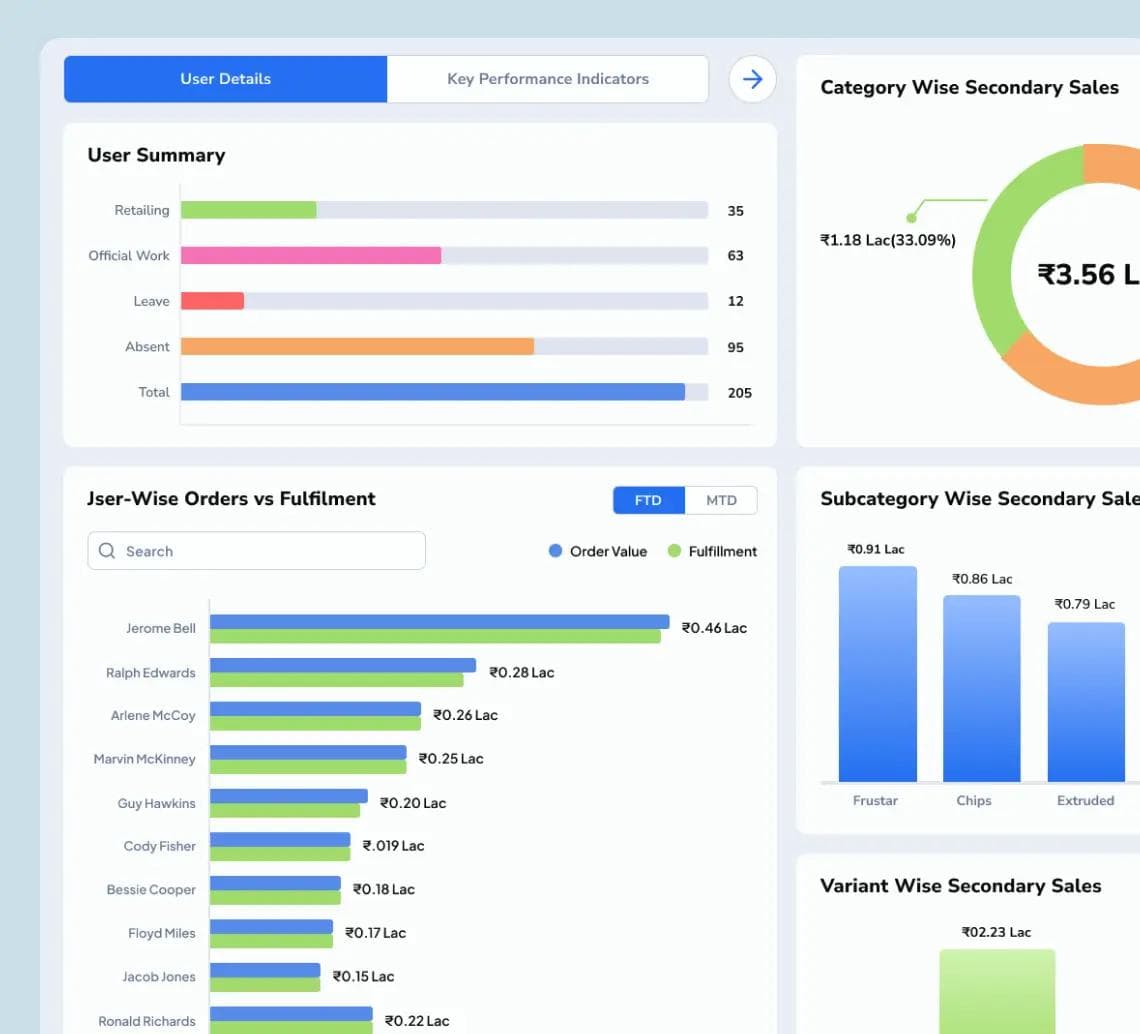Click the ₹0.17 Lac value
The width and height of the screenshot is (1140, 1034).
(x=375, y=933)
